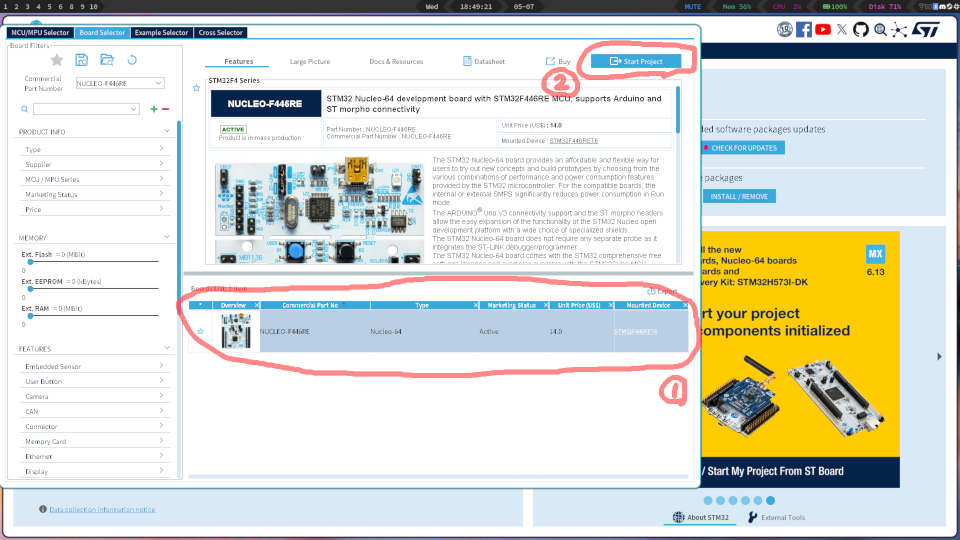
Task: Open the Docs & Resources tab
Action: pyautogui.click(x=396, y=61)
